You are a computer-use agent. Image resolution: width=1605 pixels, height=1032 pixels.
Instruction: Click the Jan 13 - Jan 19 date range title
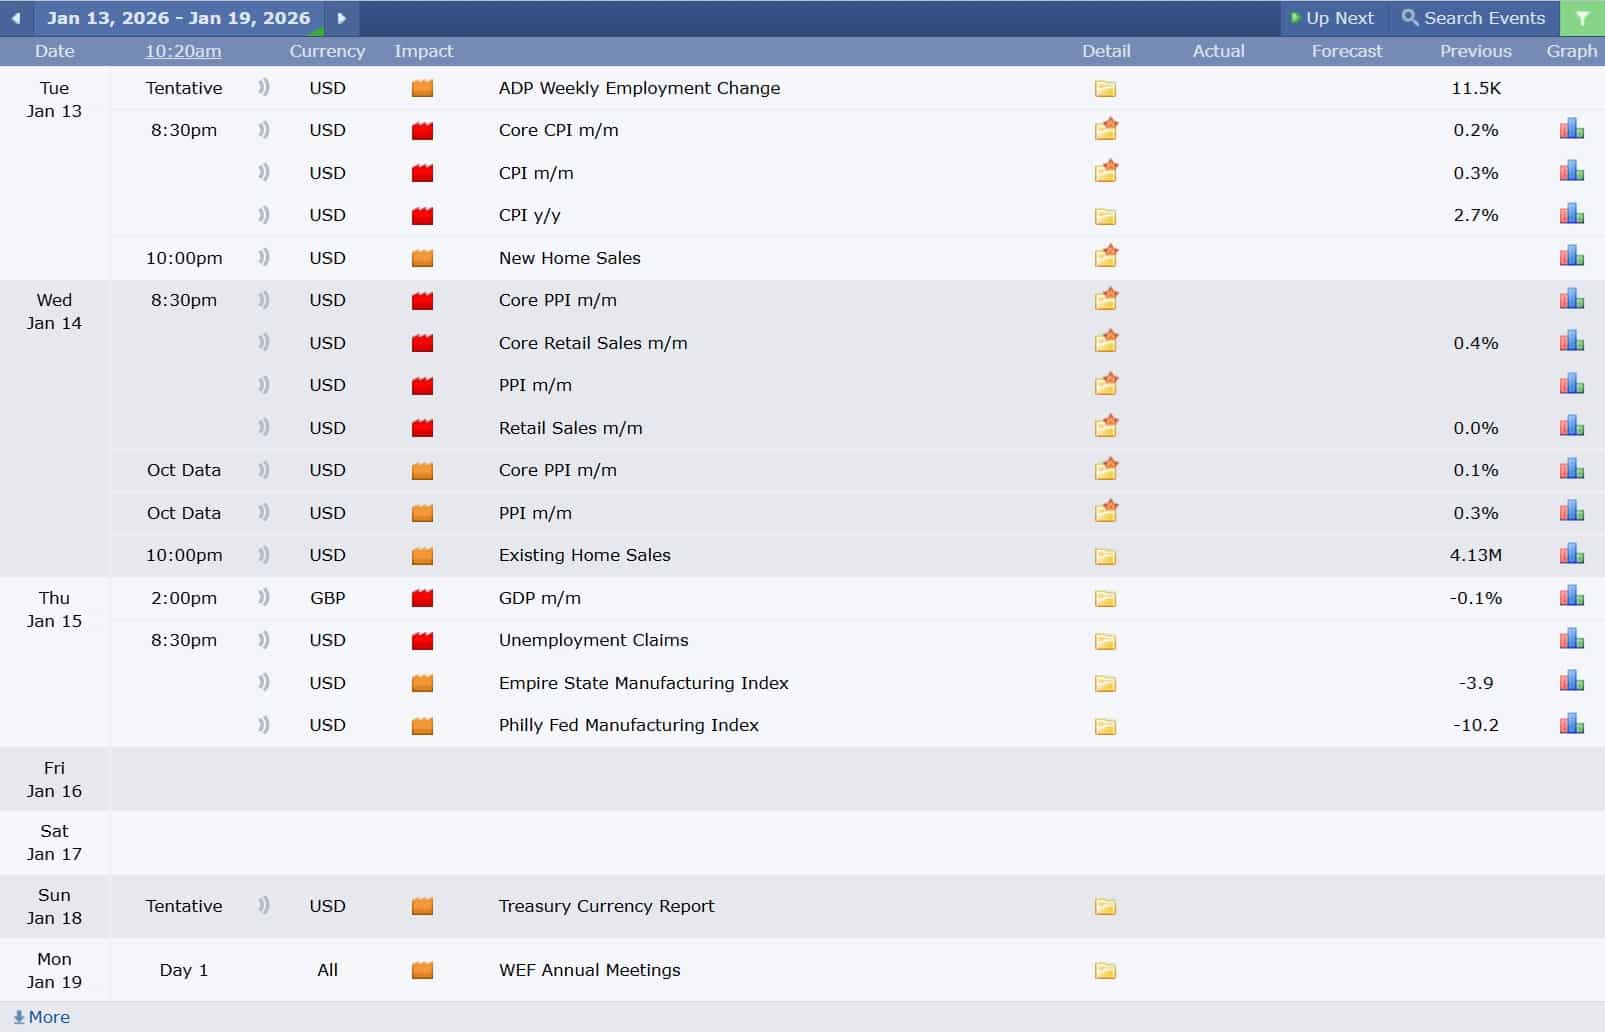[180, 17]
